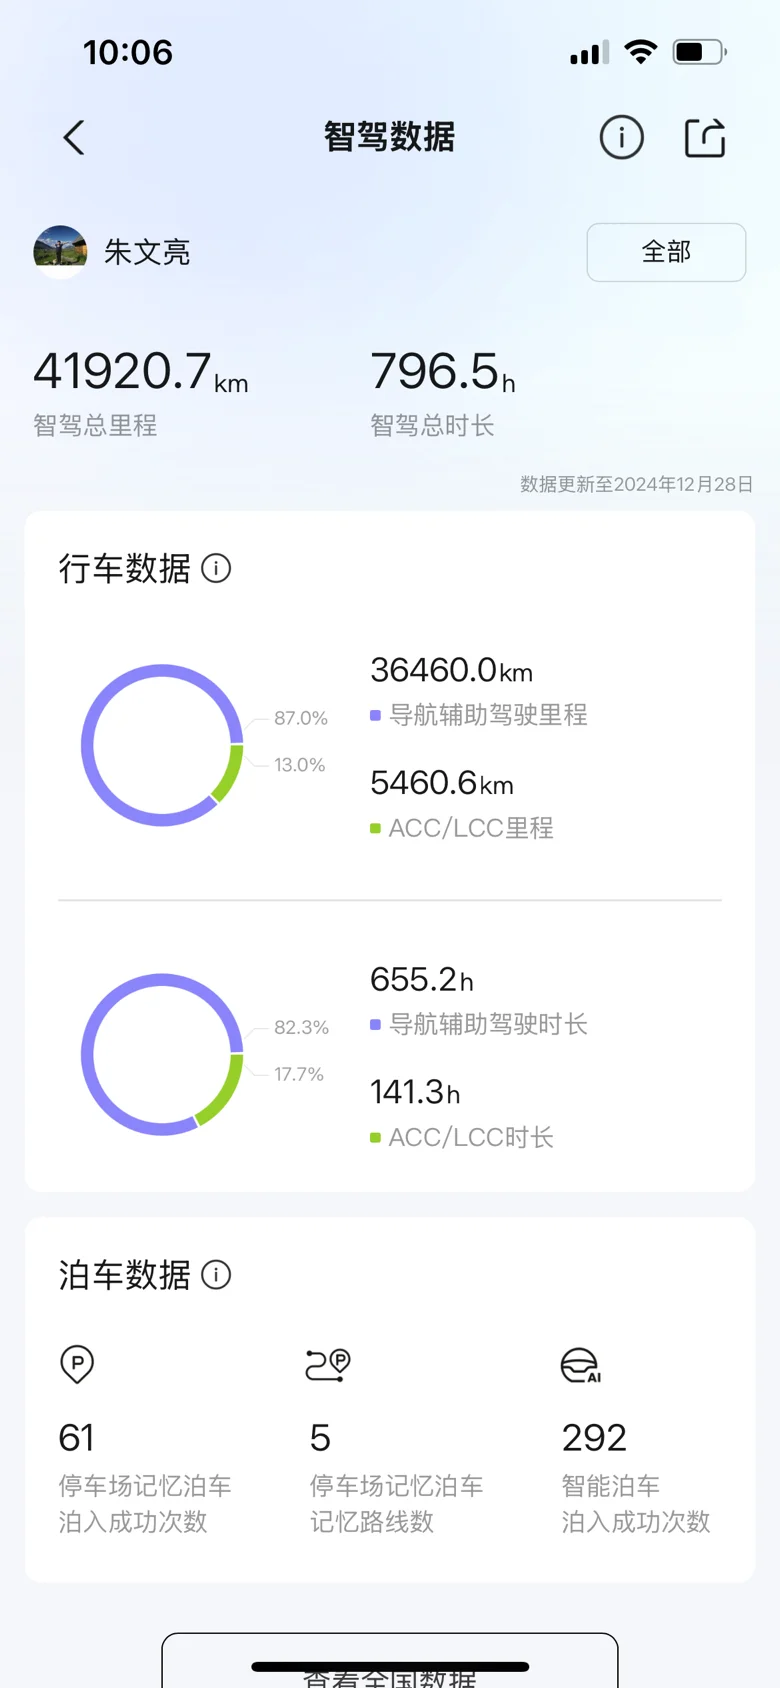Tap the mileage donut chart

pos(162,745)
